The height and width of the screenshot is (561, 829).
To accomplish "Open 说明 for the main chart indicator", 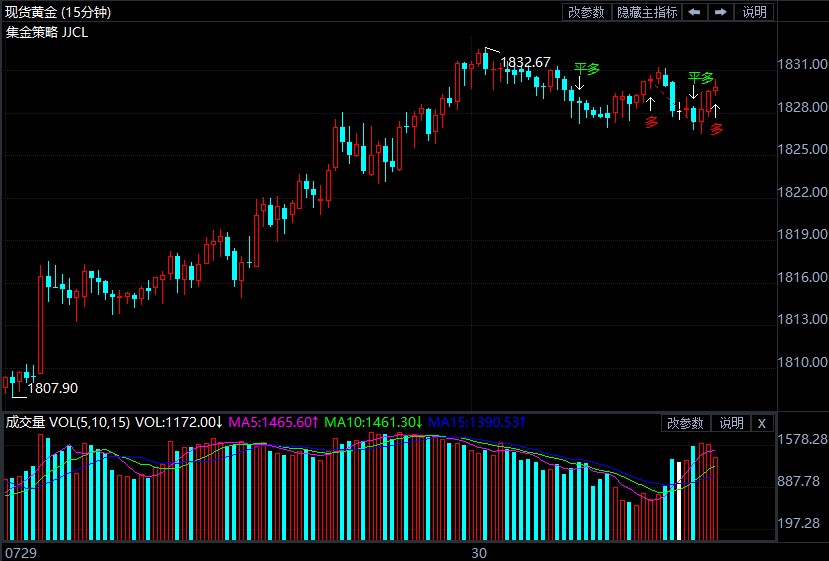I will [x=754, y=12].
